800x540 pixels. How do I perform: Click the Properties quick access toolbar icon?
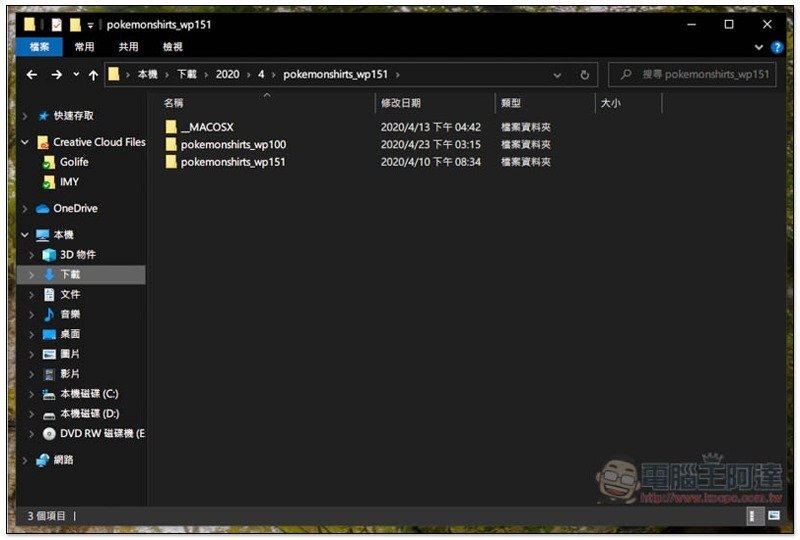click(57, 24)
